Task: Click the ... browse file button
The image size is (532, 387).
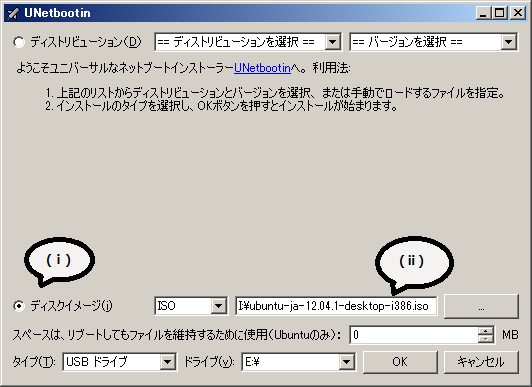Action: tap(481, 307)
